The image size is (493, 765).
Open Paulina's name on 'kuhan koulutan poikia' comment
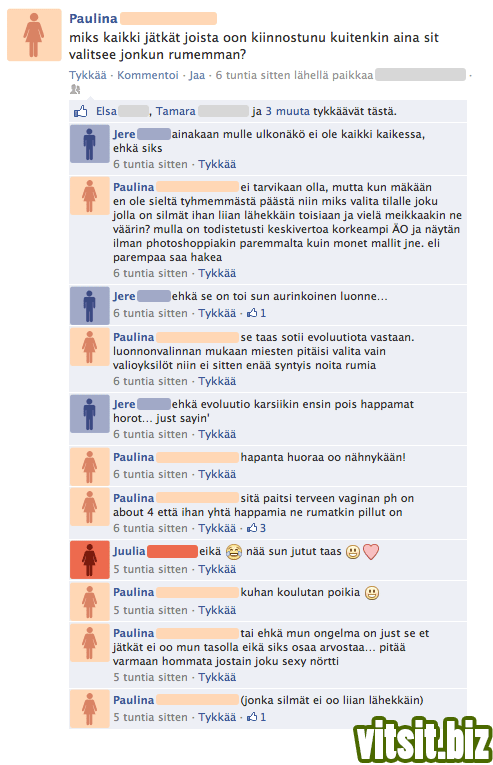(x=134, y=592)
